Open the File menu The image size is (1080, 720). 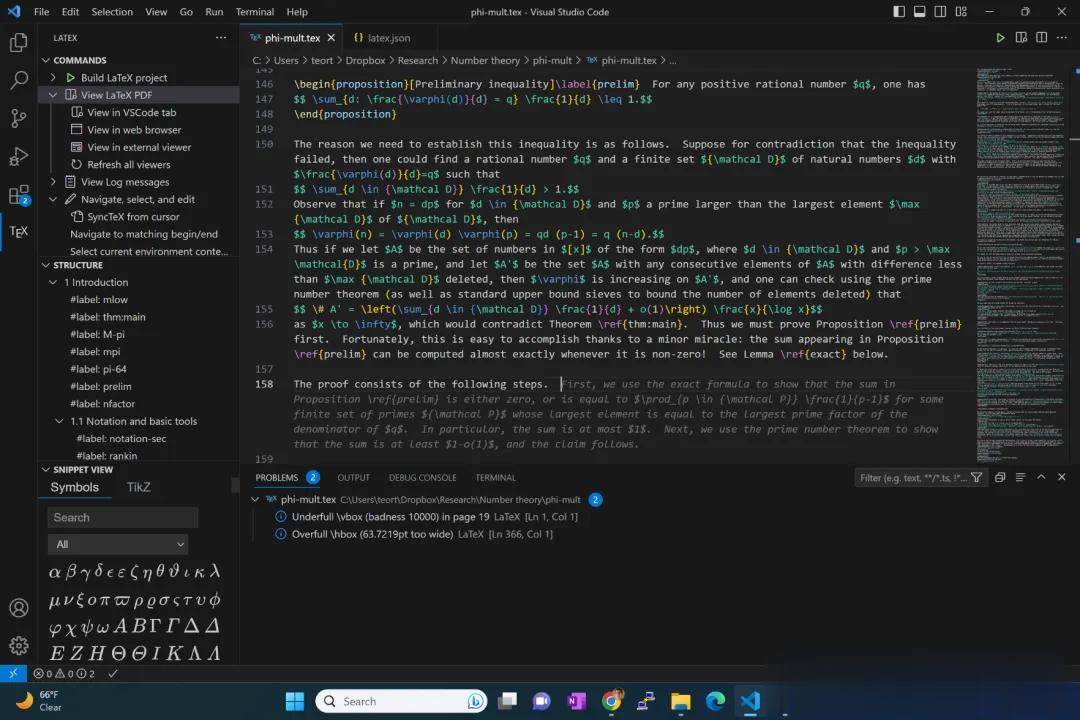tap(41, 12)
